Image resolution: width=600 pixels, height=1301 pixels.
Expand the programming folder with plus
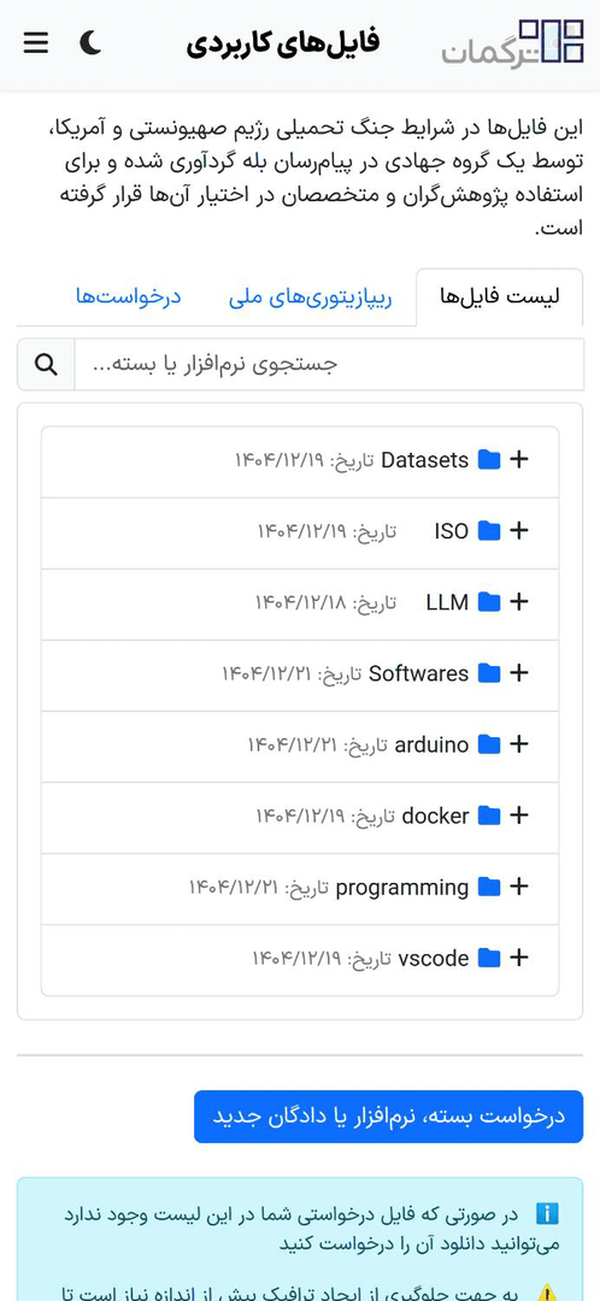[519, 887]
